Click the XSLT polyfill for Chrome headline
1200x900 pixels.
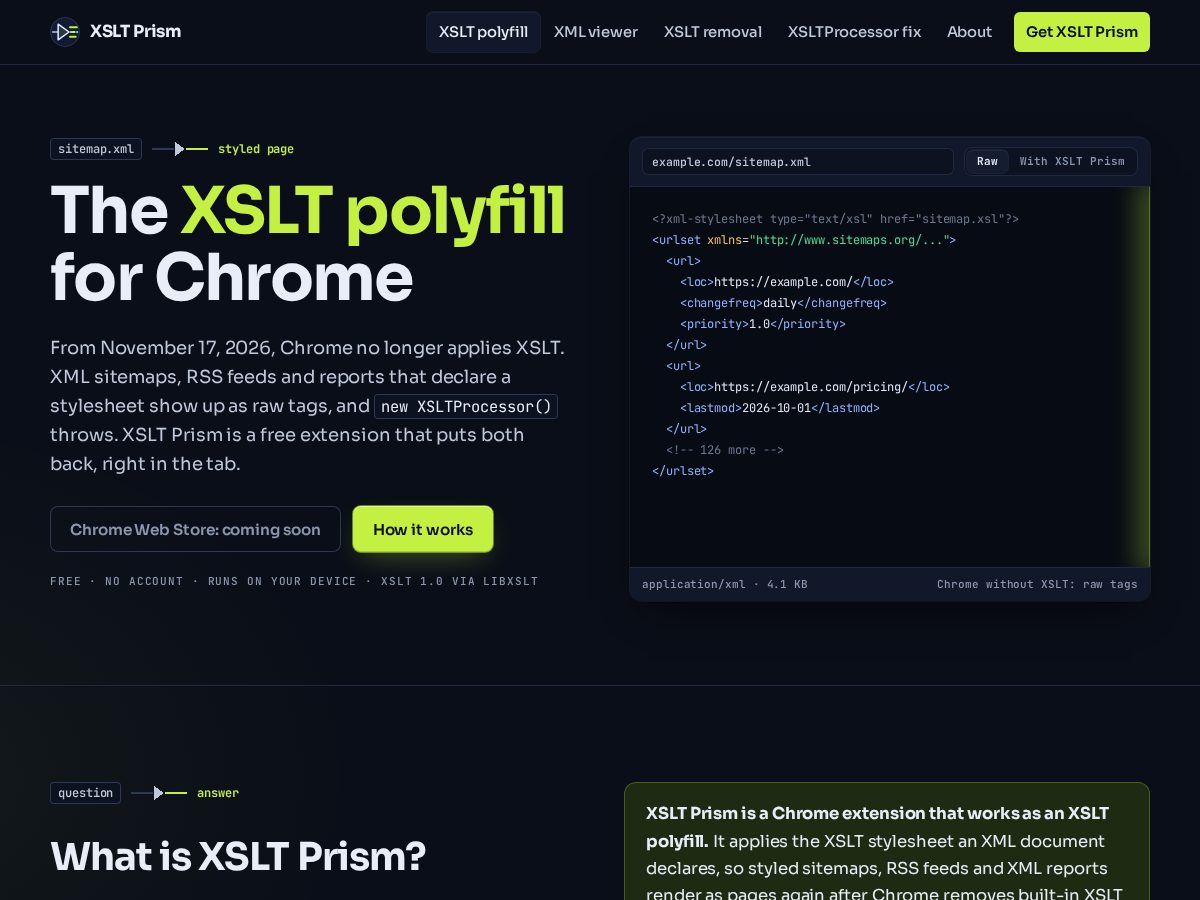308,243
